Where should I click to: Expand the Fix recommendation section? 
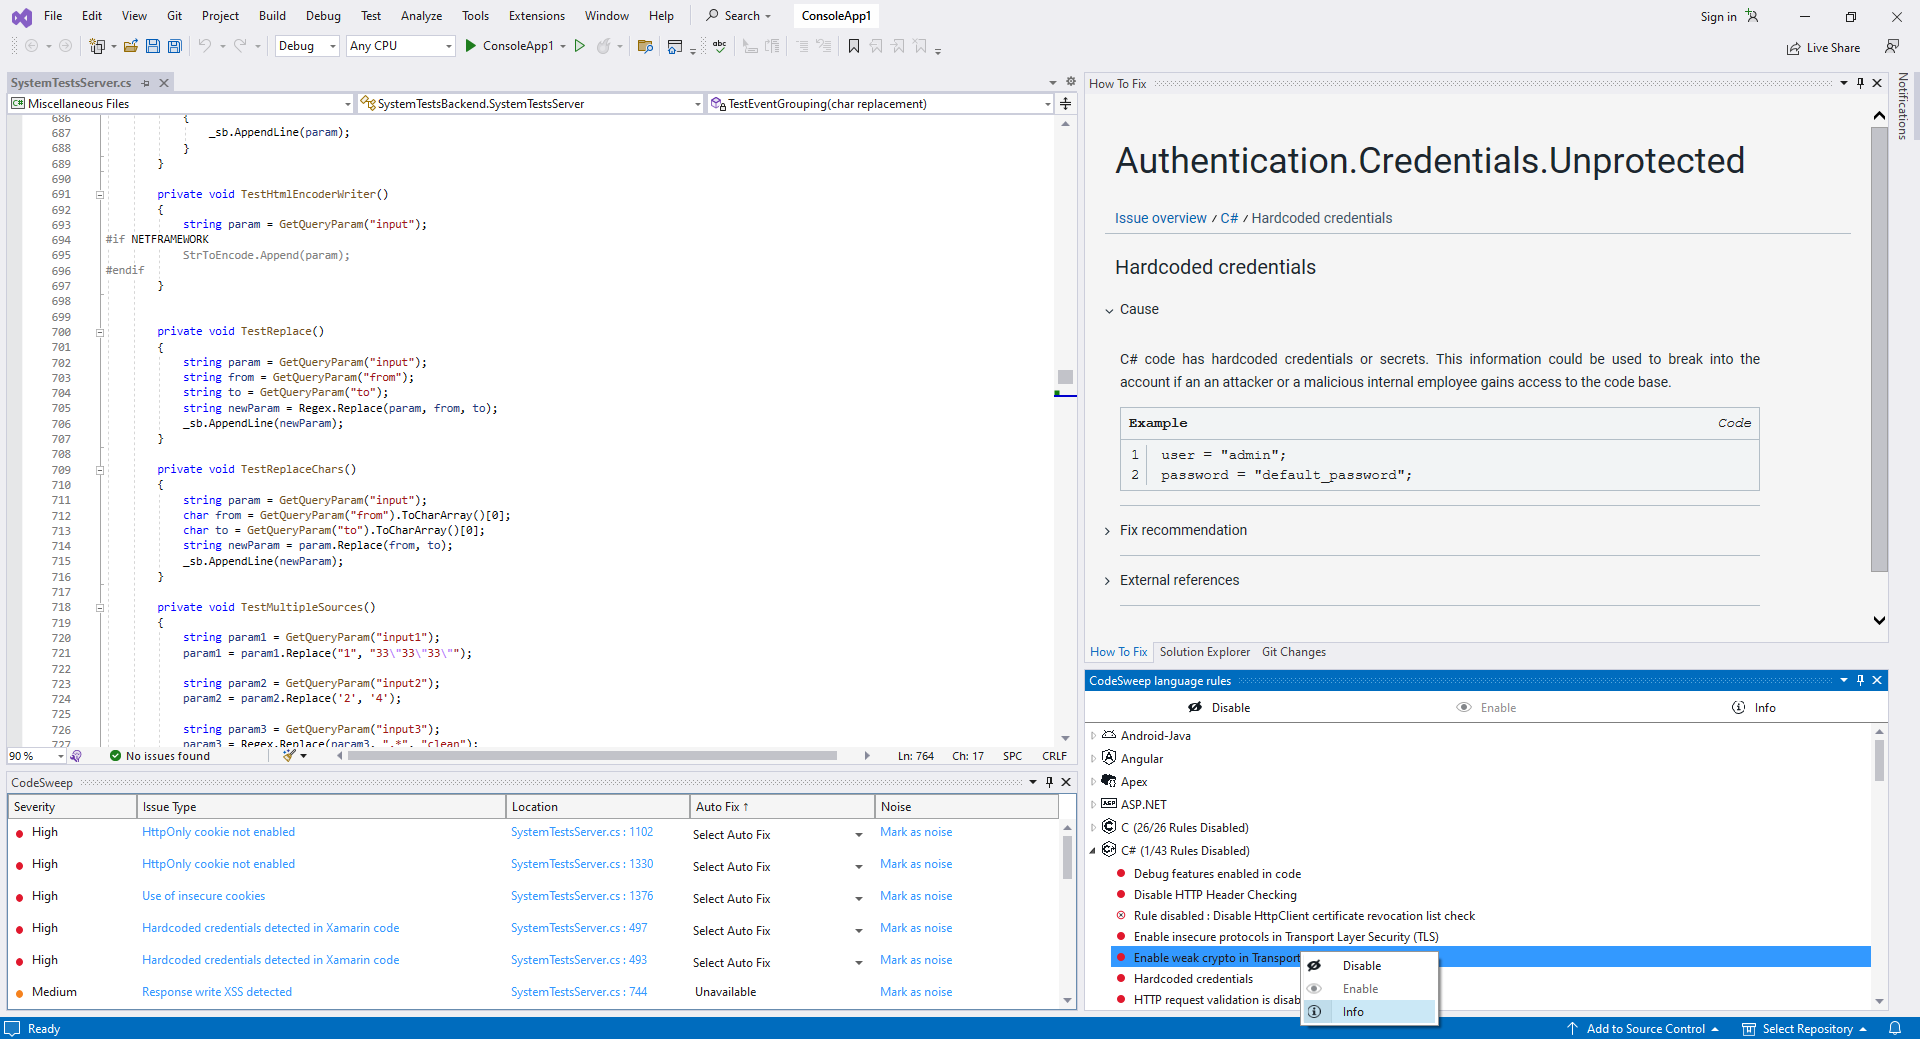pos(1182,530)
